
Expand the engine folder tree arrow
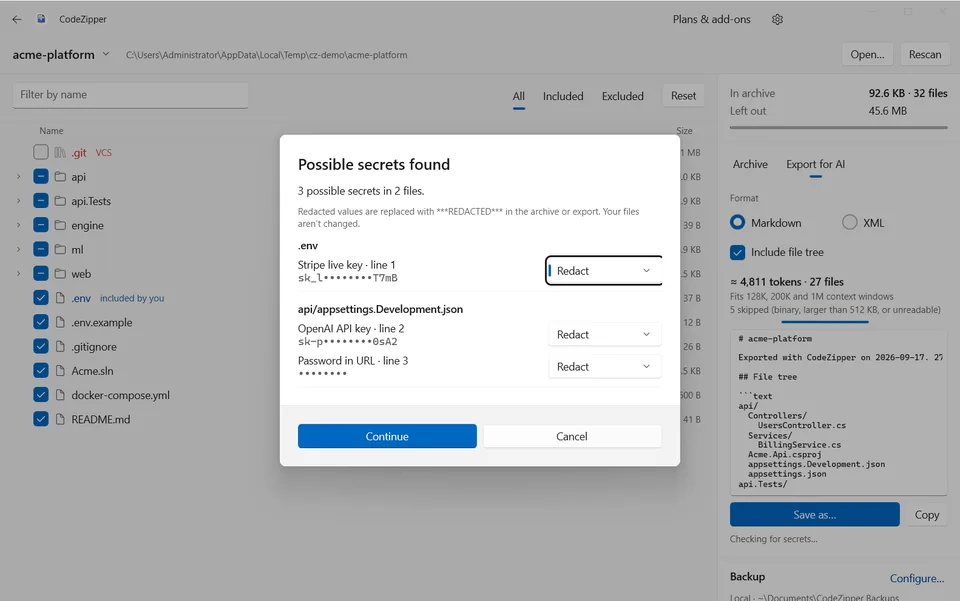click(18, 225)
